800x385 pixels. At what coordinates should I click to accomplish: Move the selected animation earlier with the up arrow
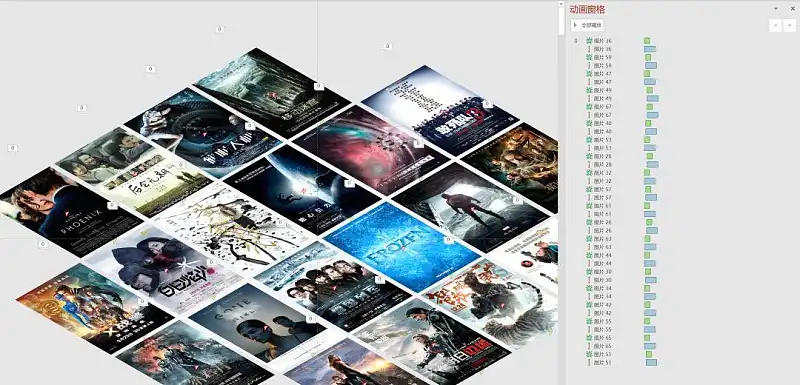[776, 25]
